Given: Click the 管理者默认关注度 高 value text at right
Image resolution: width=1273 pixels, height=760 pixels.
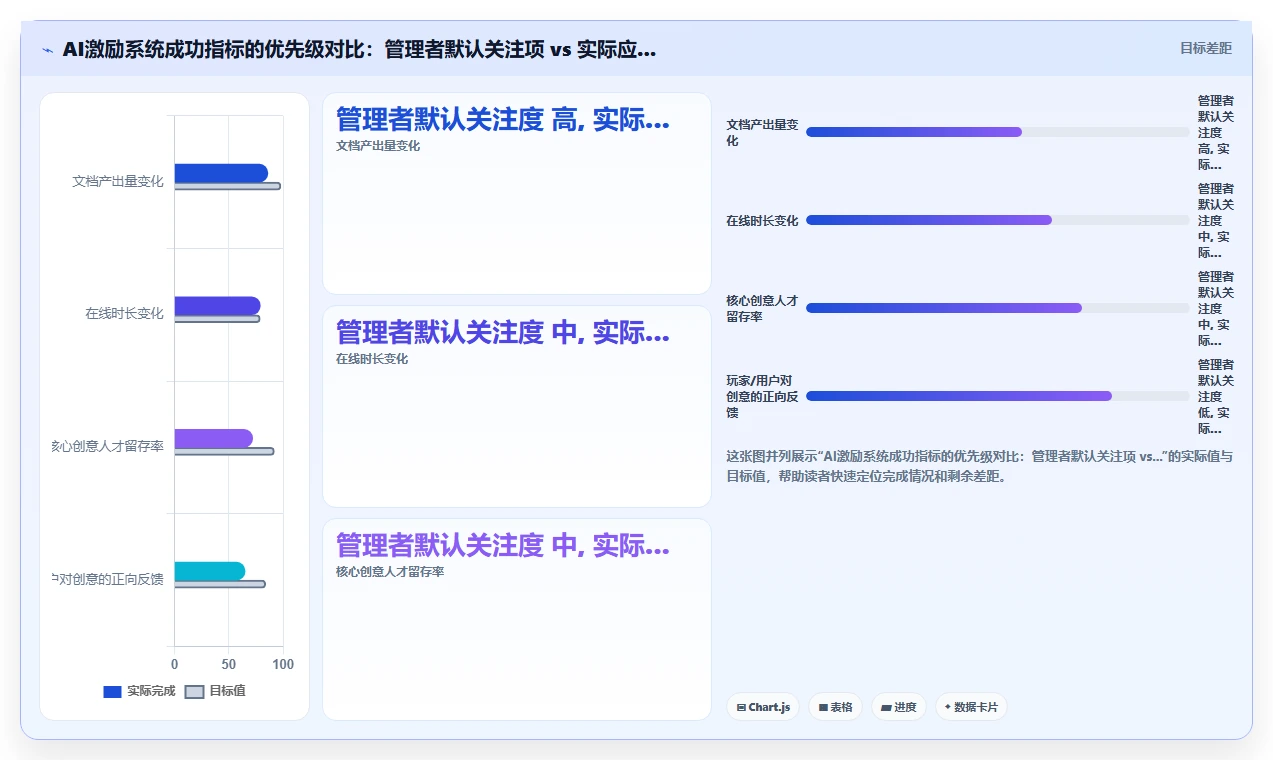Looking at the screenshot, I should pos(1216,132).
